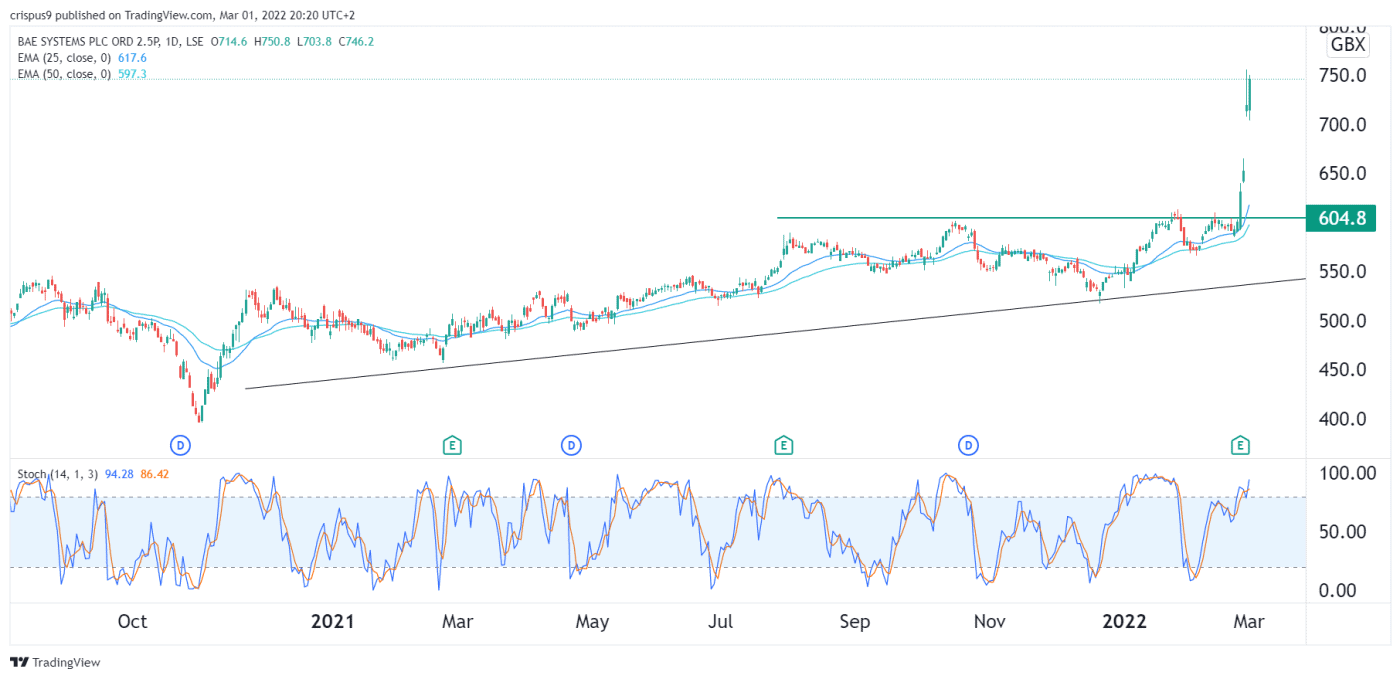This screenshot has width=1400, height=679.
Task: Select the 604.8 price label on the axis
Action: 1340,218
